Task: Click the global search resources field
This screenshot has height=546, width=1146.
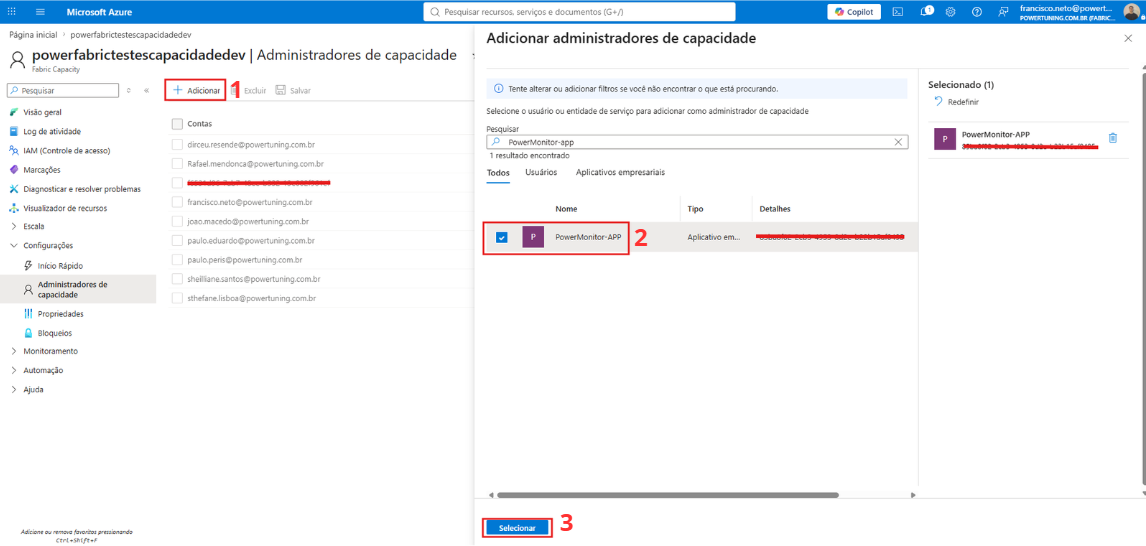Action: coord(579,12)
